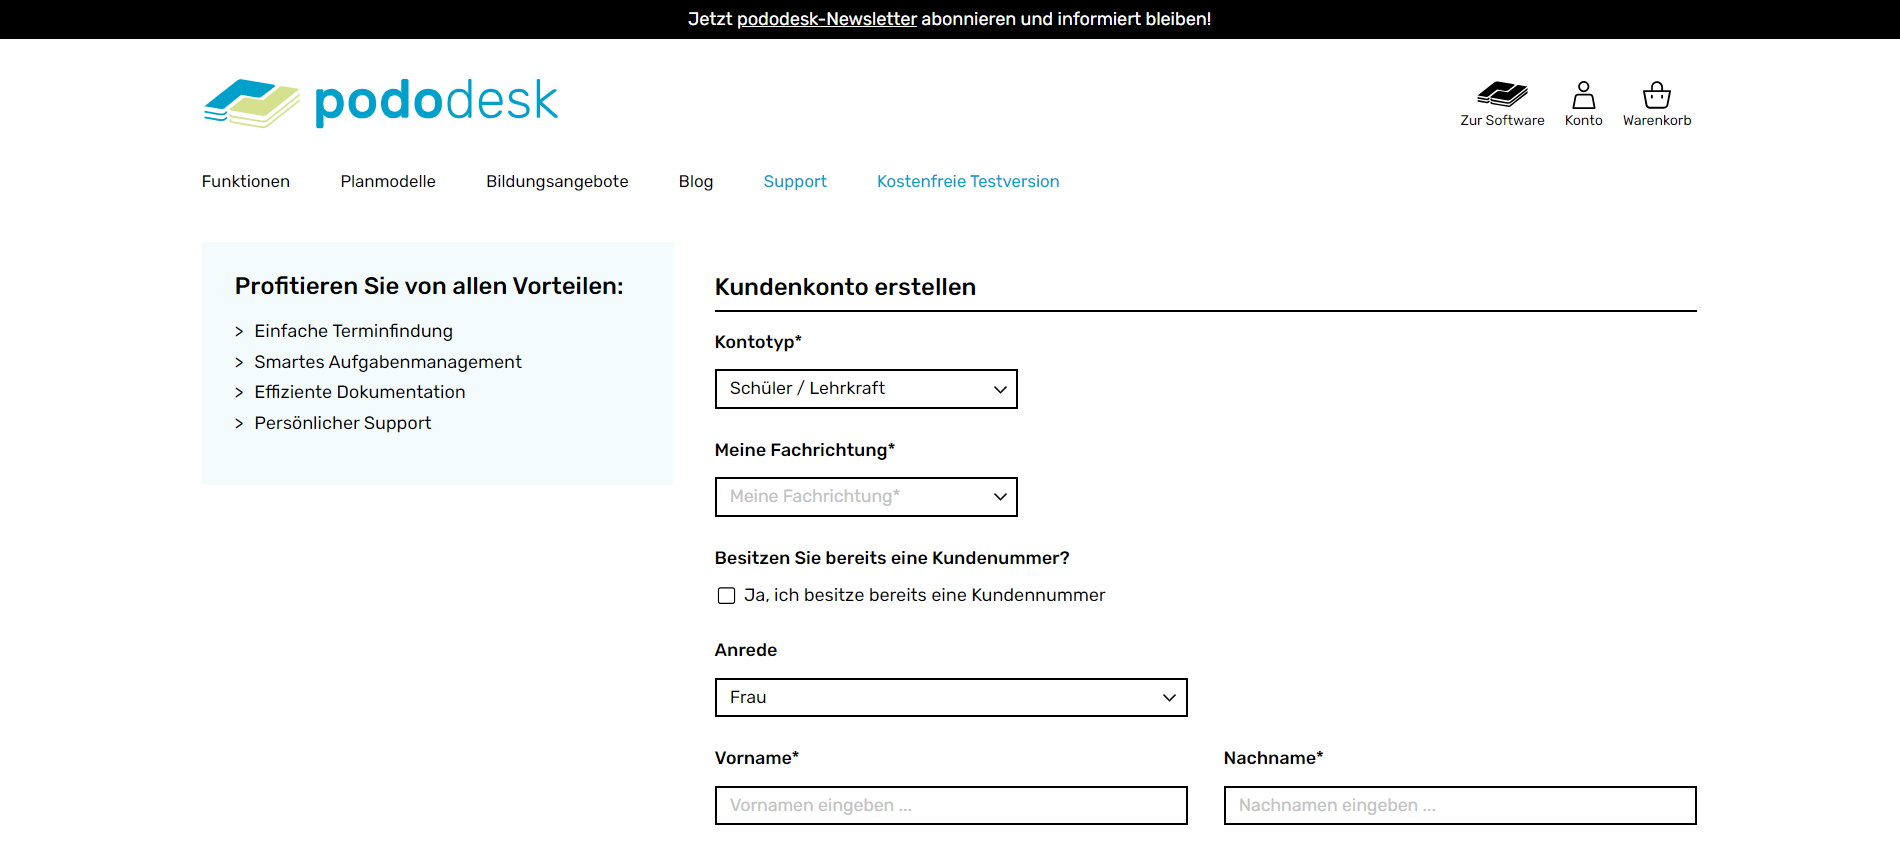Click the 'Kundenkonto erstellen' heading
1900x858 pixels.
(x=845, y=287)
